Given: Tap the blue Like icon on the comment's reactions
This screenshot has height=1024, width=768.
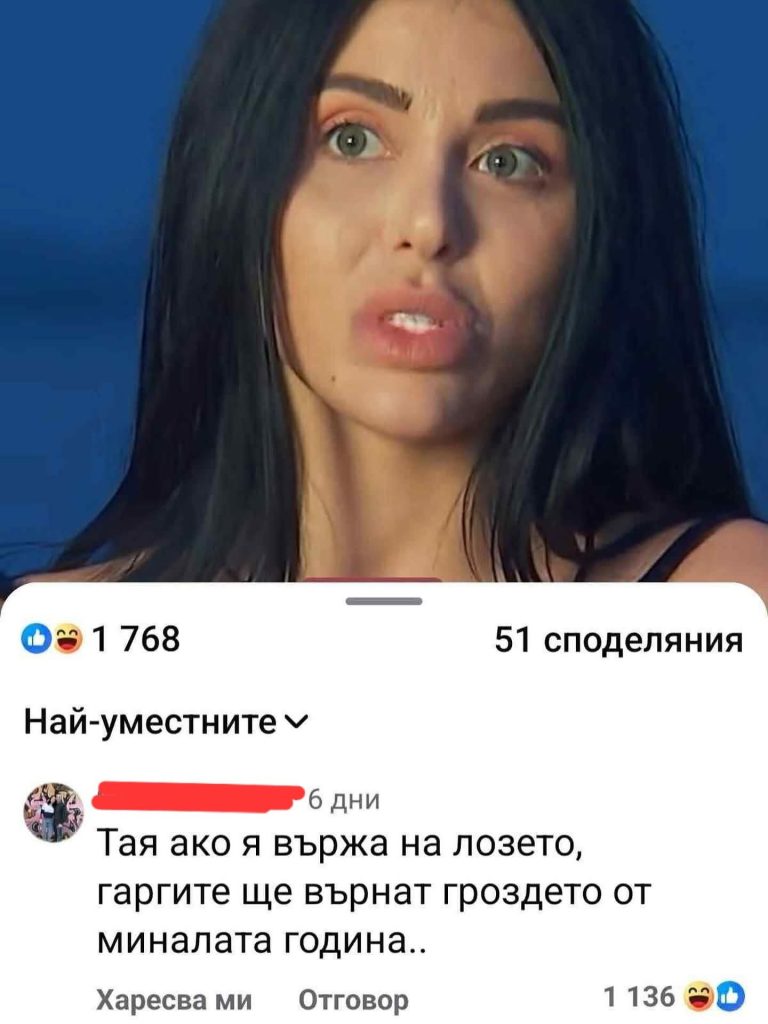Looking at the screenshot, I should (731, 997).
